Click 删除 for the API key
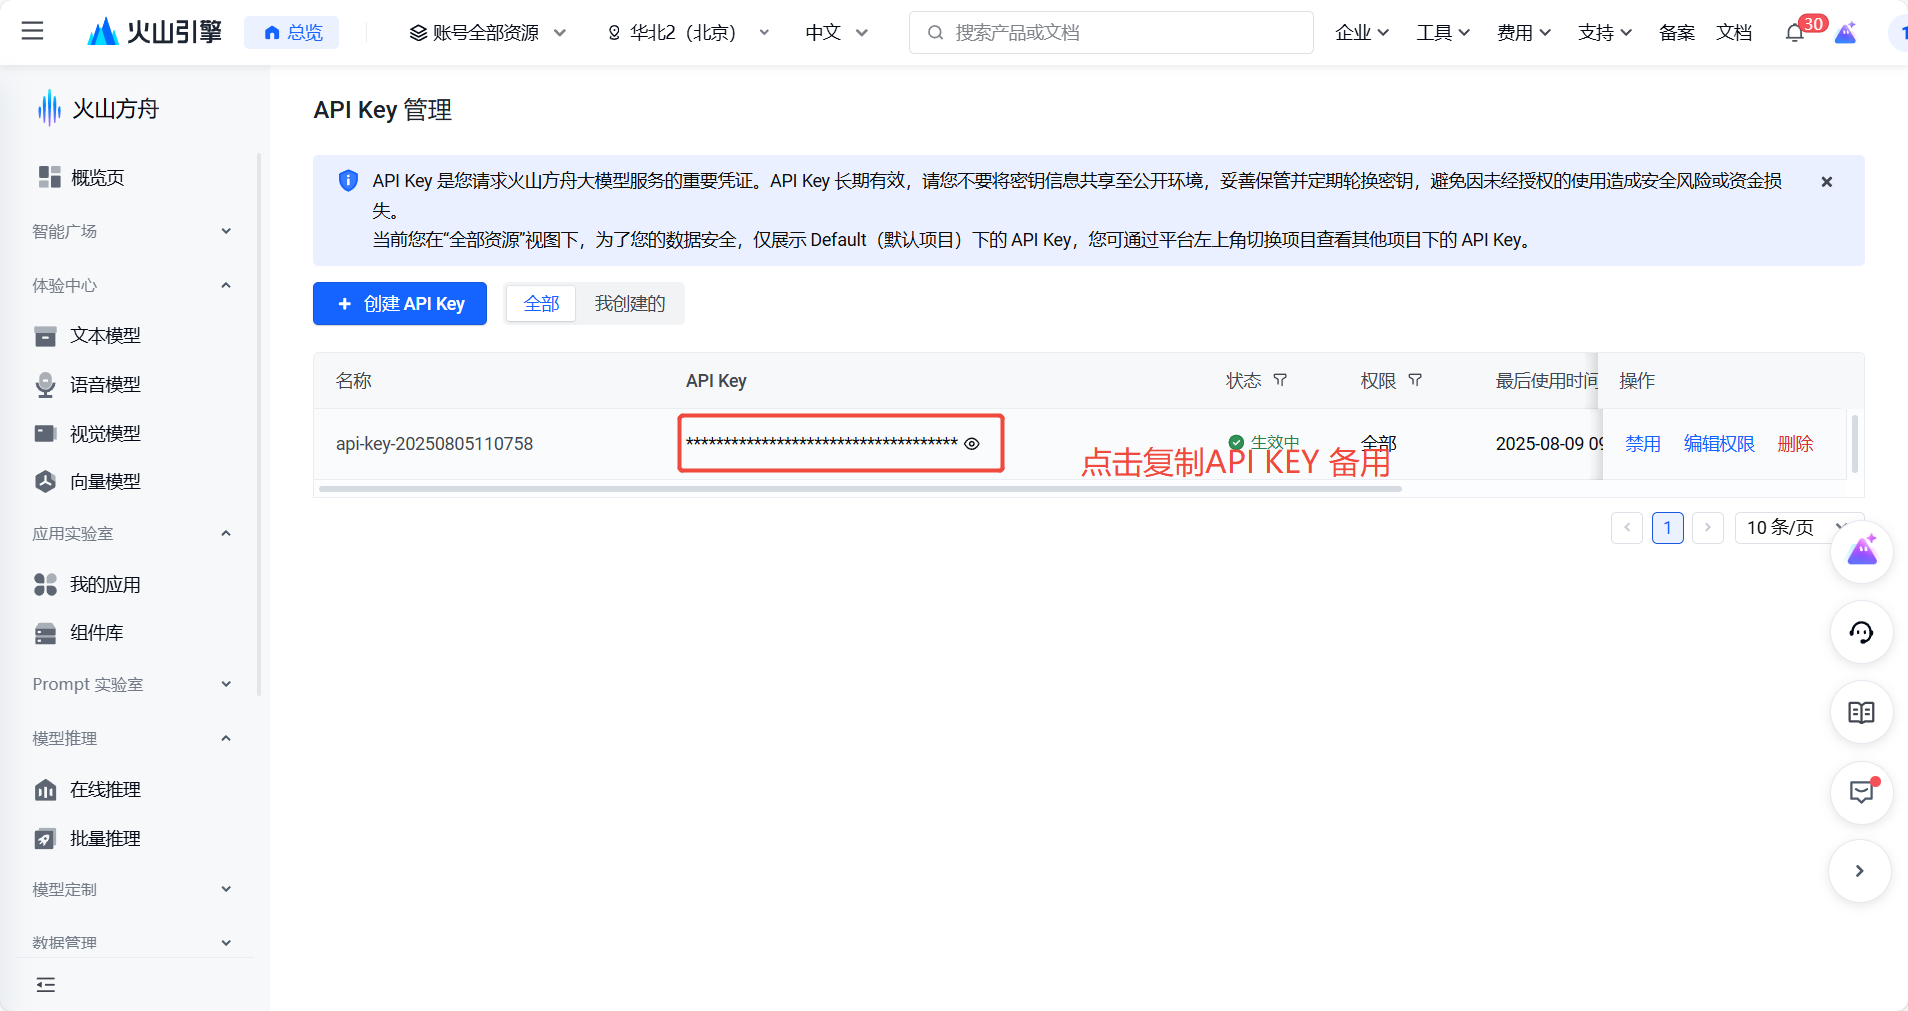Screen dimensions: 1908x1011 [1795, 444]
